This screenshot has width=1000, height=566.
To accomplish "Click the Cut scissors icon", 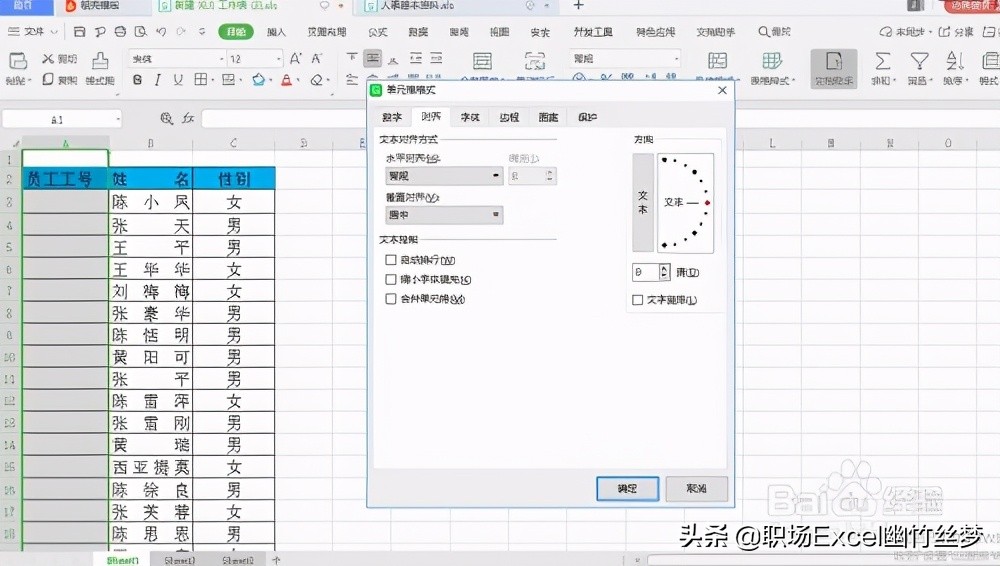I will tap(48, 59).
